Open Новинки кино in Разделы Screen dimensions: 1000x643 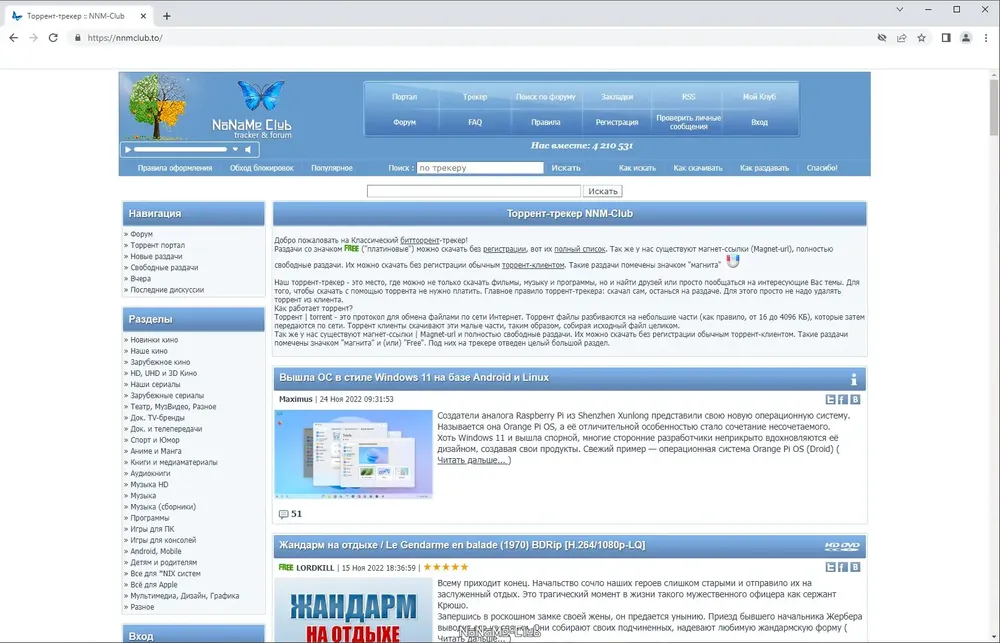[x=154, y=340]
